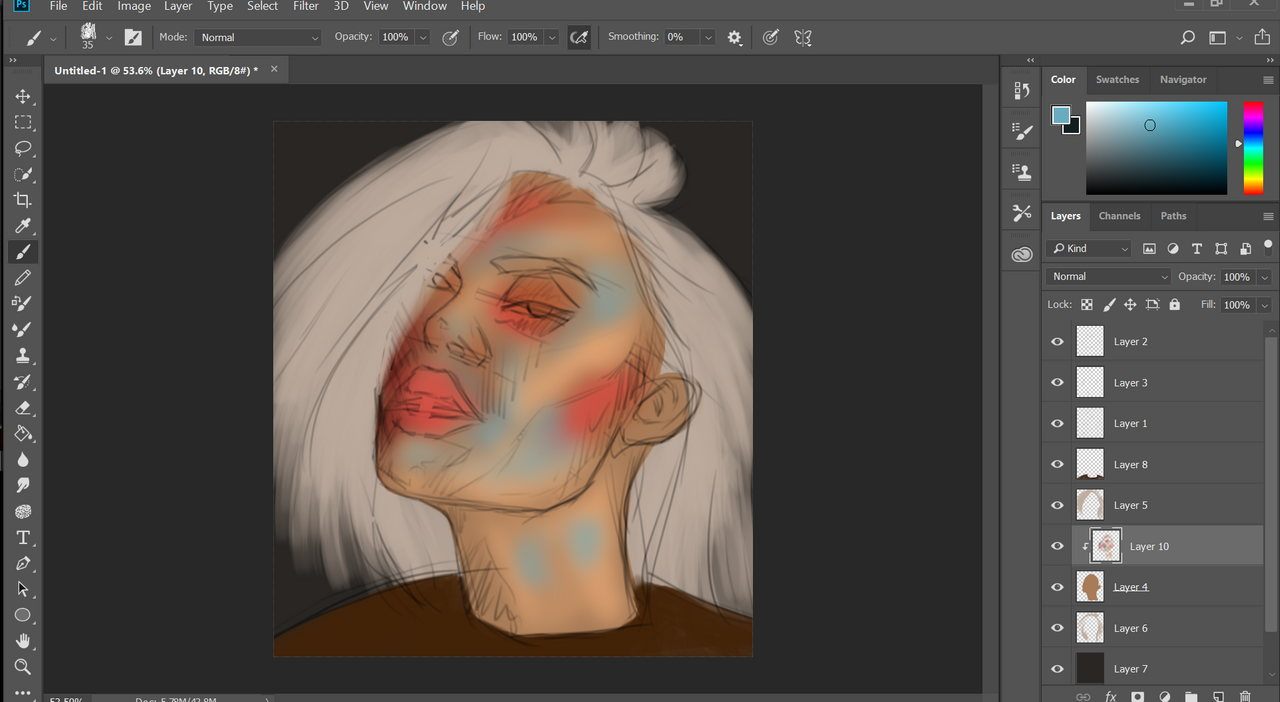Select the Path Selection tool
Image resolution: width=1280 pixels, height=702 pixels.
point(22,590)
